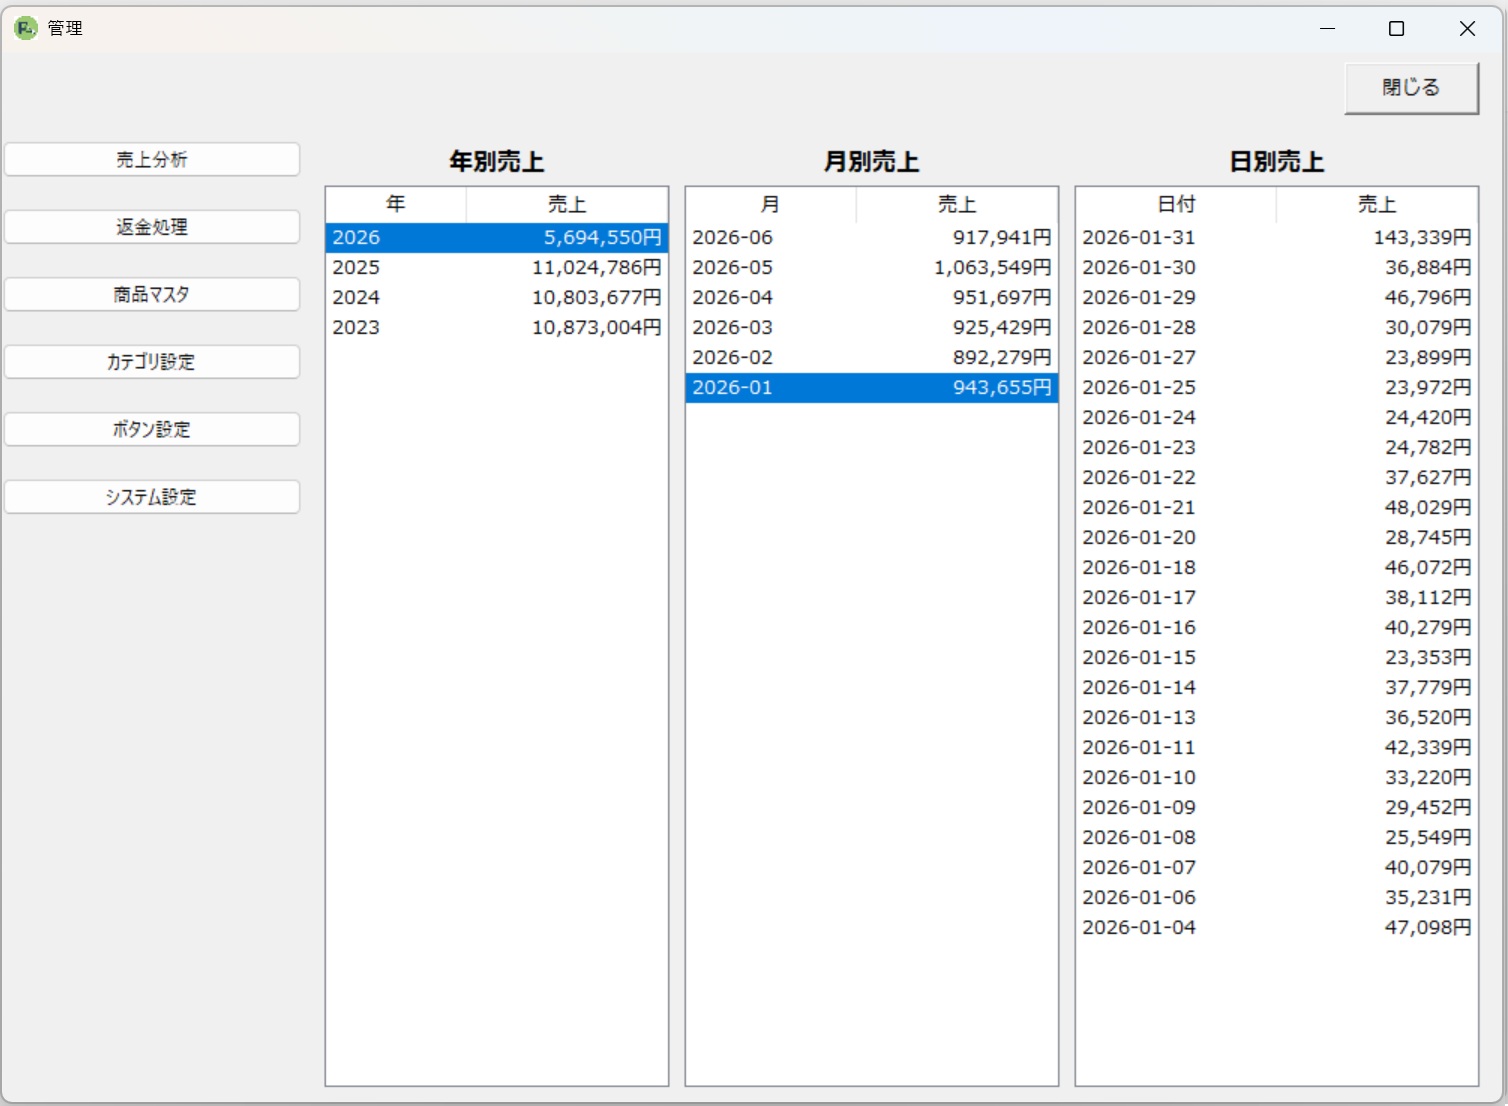Select the 2024 yearly sales row
1508x1106 pixels.
496,298
